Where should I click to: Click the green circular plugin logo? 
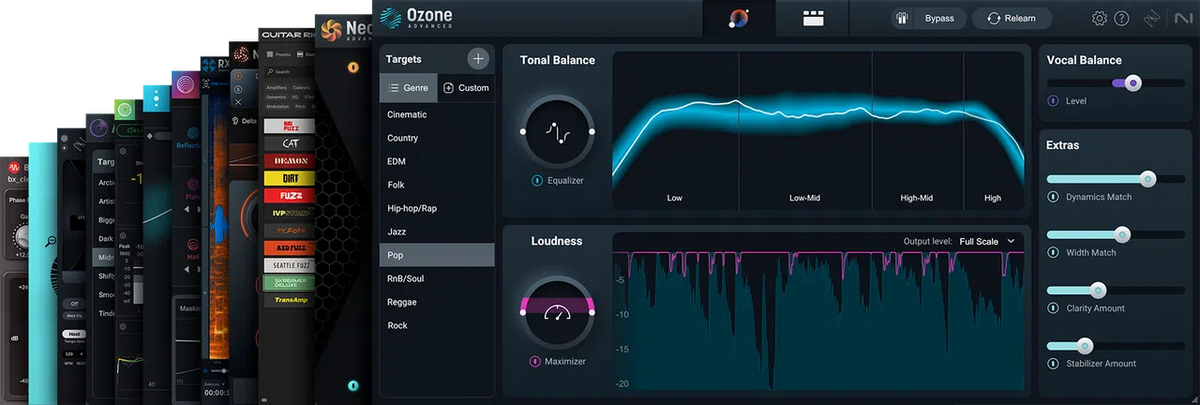pyautogui.click(x=125, y=109)
